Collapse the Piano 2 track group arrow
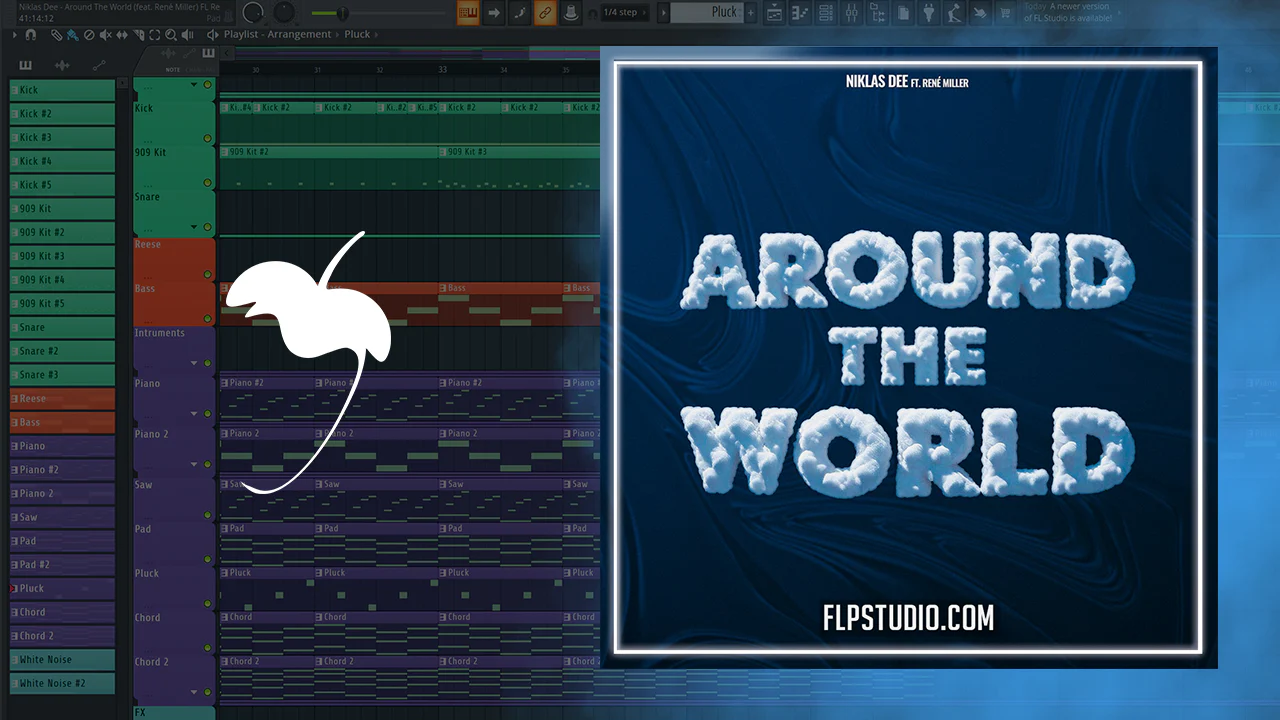The height and width of the screenshot is (720, 1280). (x=194, y=465)
